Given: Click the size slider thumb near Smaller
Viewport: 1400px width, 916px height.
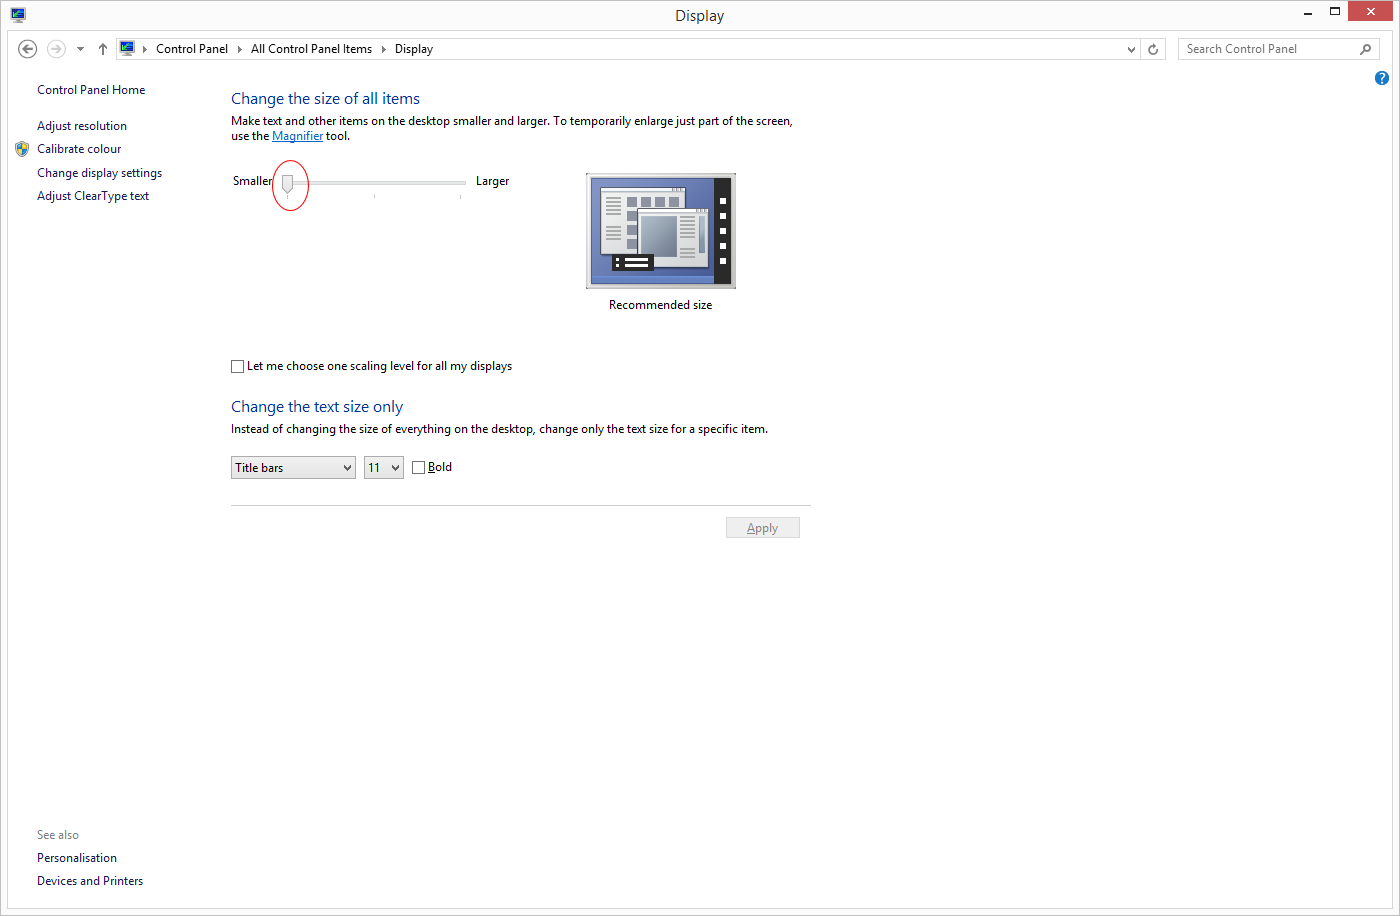Looking at the screenshot, I should (287, 184).
